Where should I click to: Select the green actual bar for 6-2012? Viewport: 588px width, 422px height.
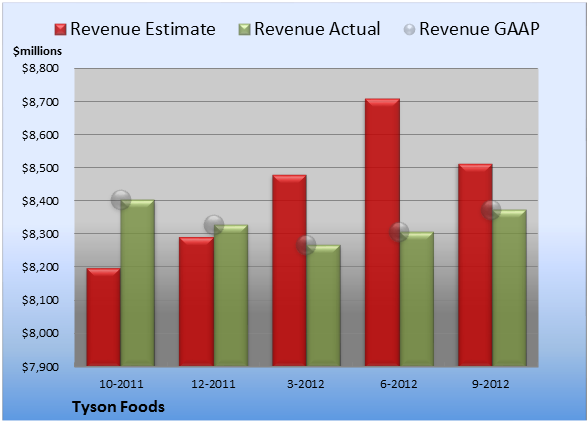click(417, 299)
